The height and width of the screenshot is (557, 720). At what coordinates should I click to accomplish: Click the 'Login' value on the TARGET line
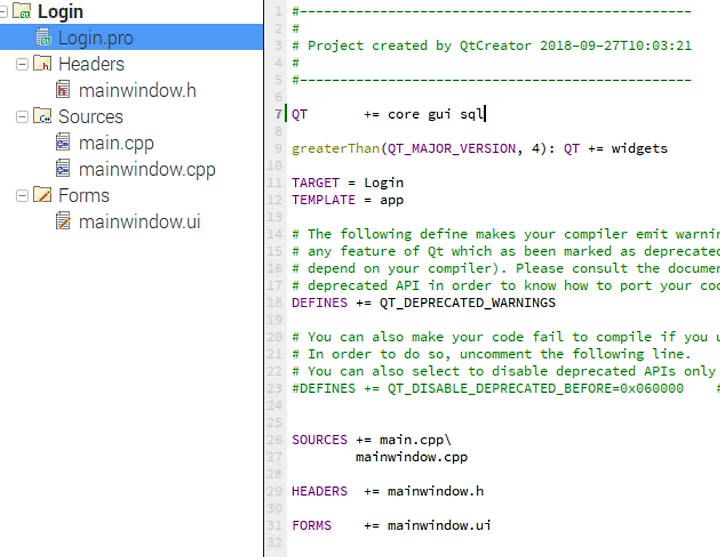coord(384,183)
